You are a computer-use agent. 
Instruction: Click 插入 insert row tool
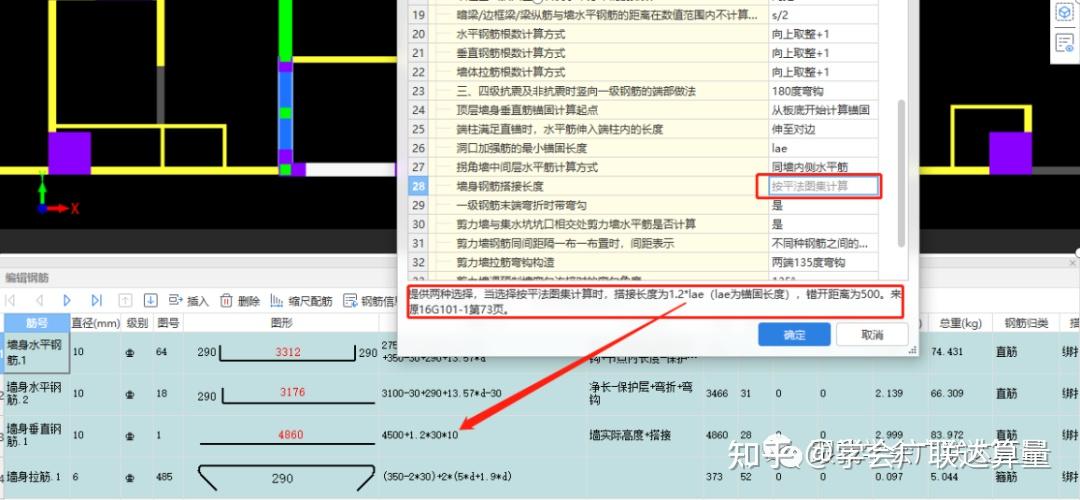click(188, 301)
